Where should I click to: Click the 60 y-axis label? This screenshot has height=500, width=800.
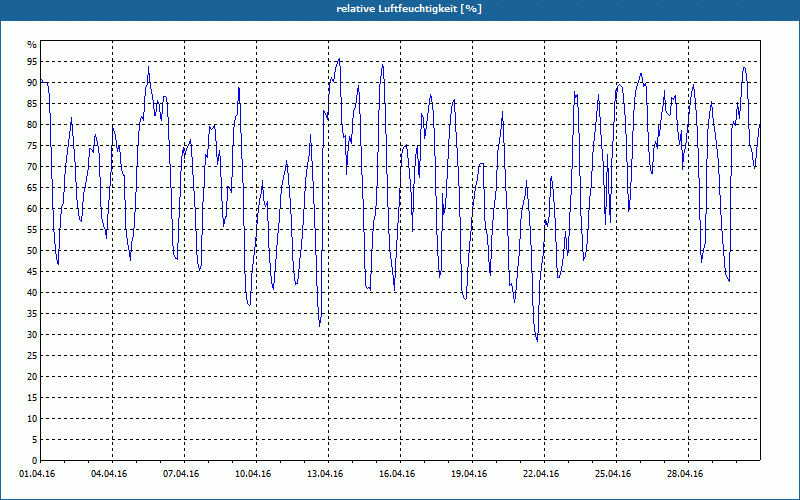click(x=32, y=209)
